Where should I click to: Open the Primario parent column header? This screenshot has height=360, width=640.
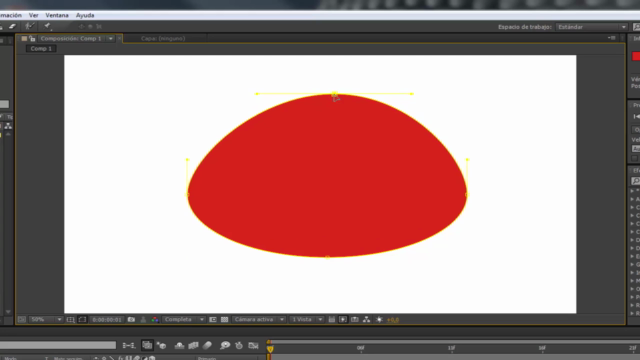(x=207, y=358)
